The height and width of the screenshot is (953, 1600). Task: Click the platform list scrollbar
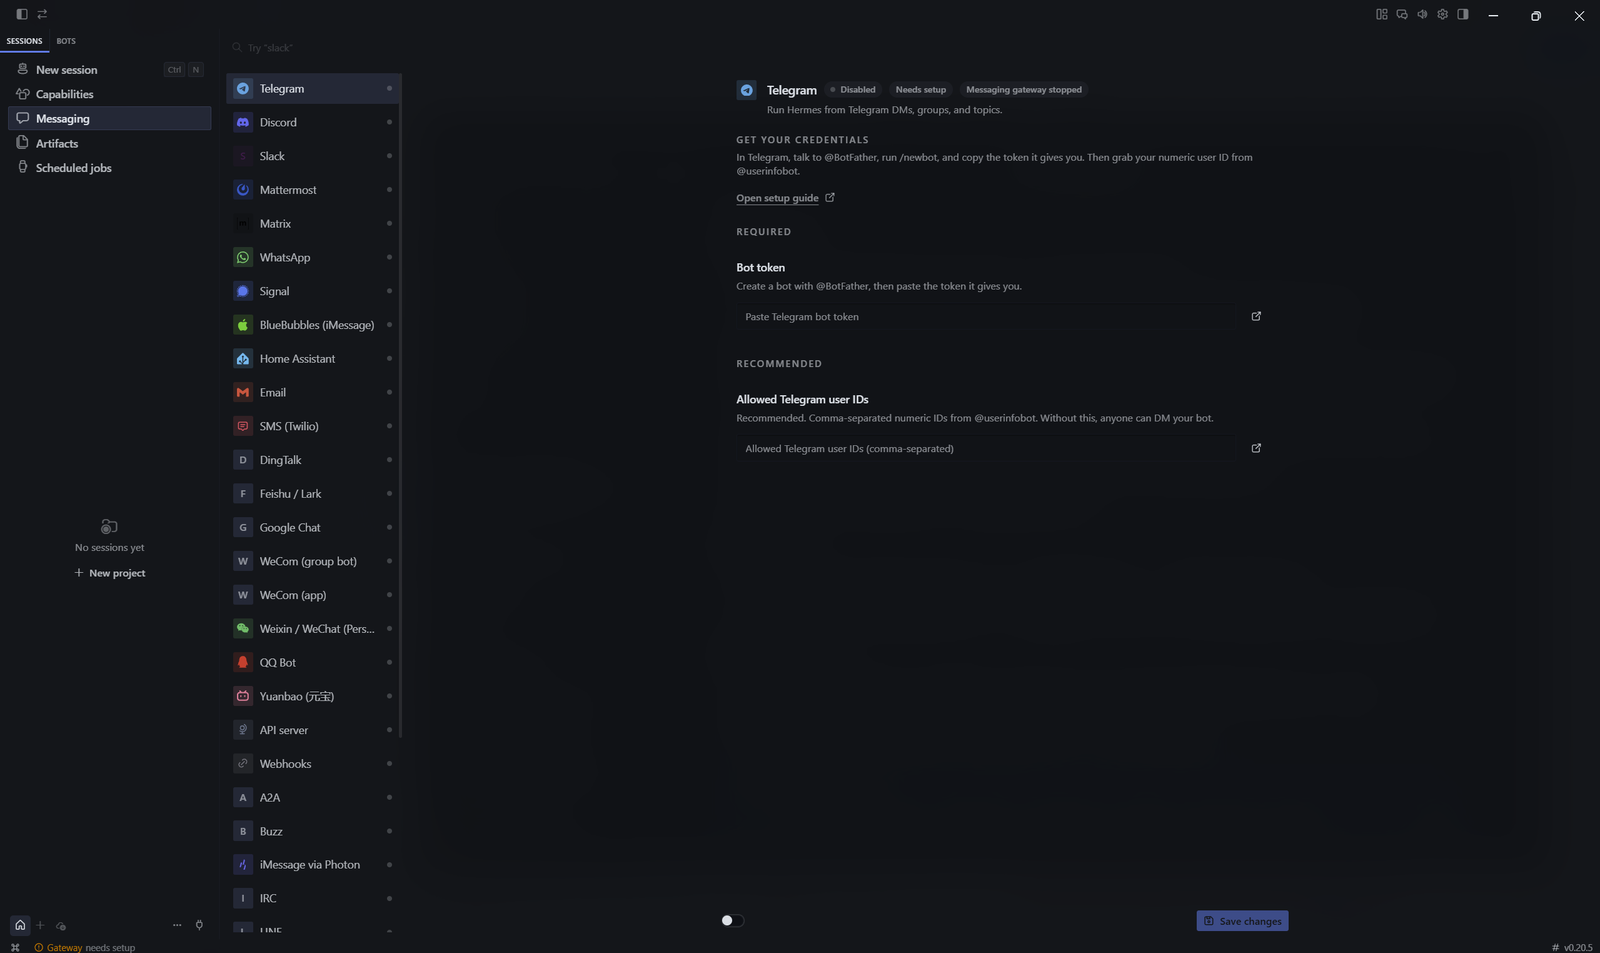400,405
